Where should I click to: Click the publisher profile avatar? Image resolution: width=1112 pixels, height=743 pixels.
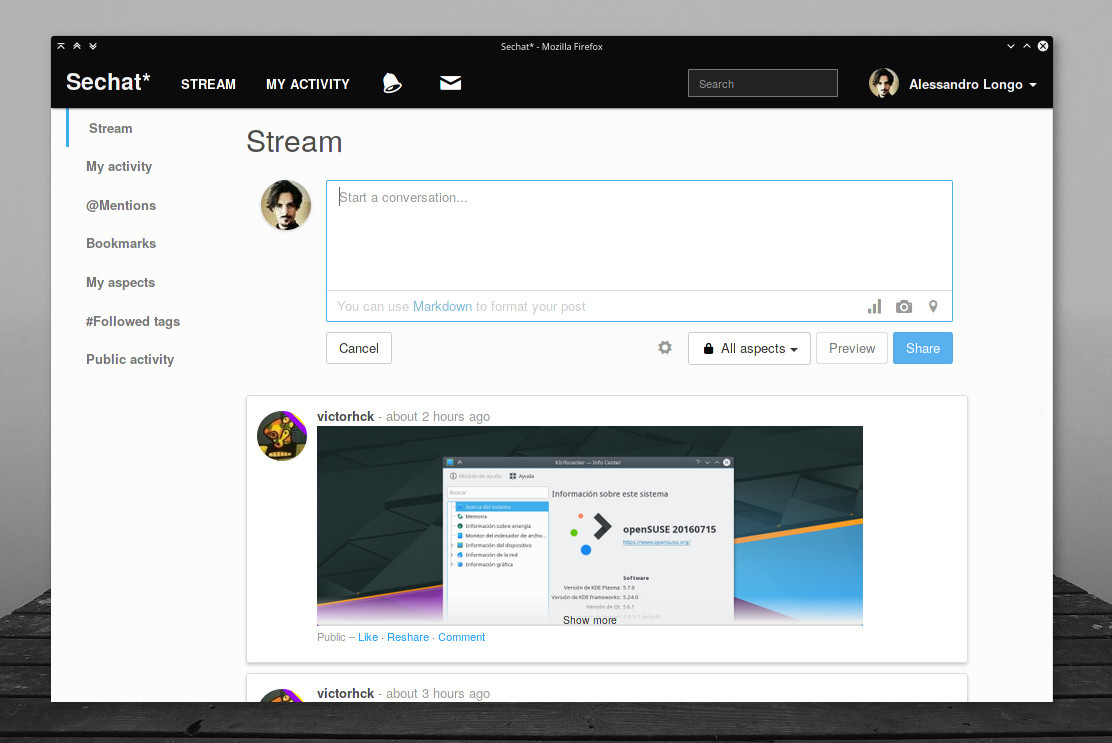(286, 205)
